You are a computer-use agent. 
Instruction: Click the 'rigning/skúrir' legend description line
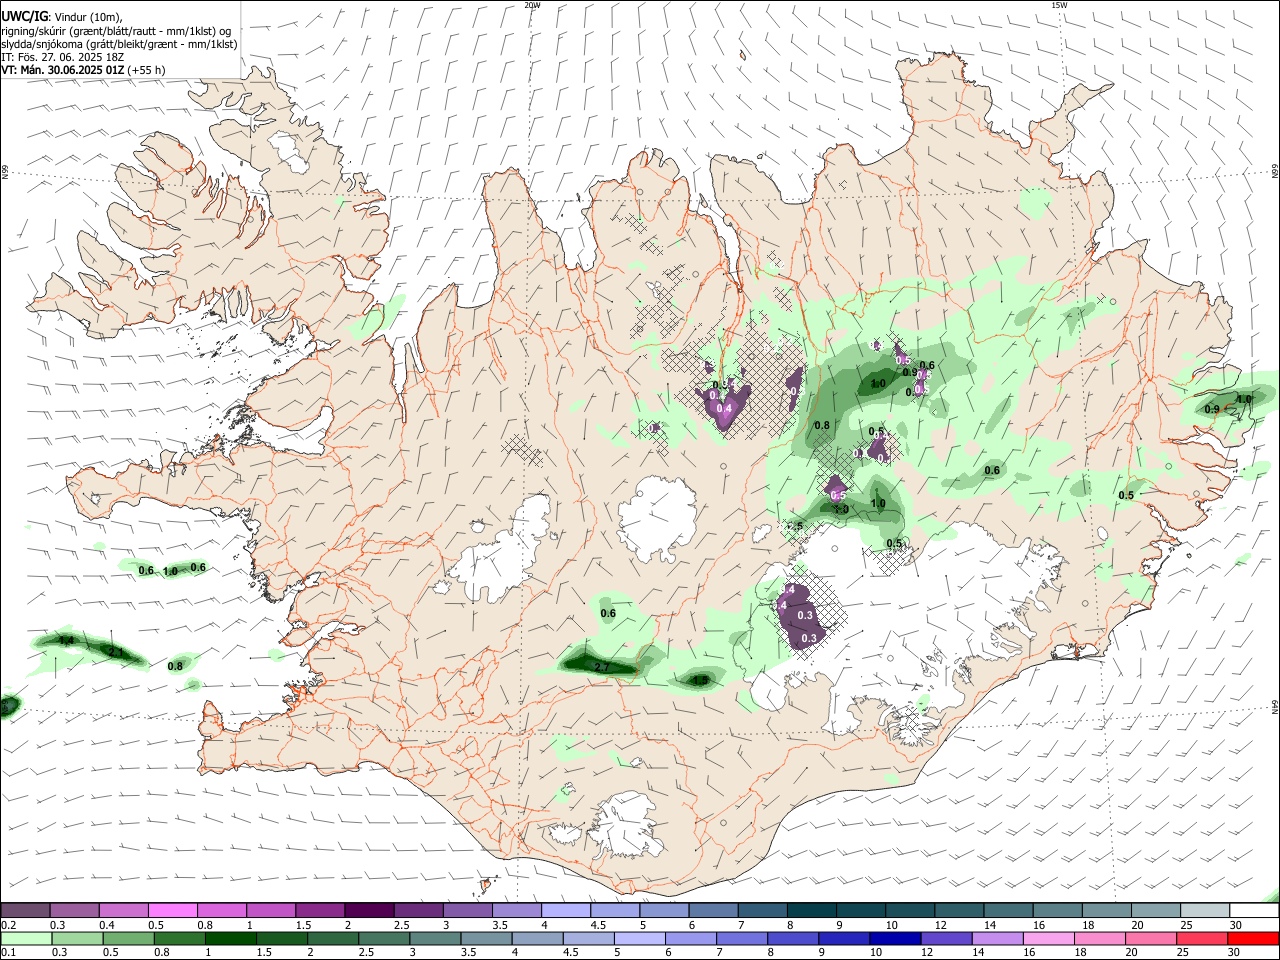pyautogui.click(x=116, y=31)
